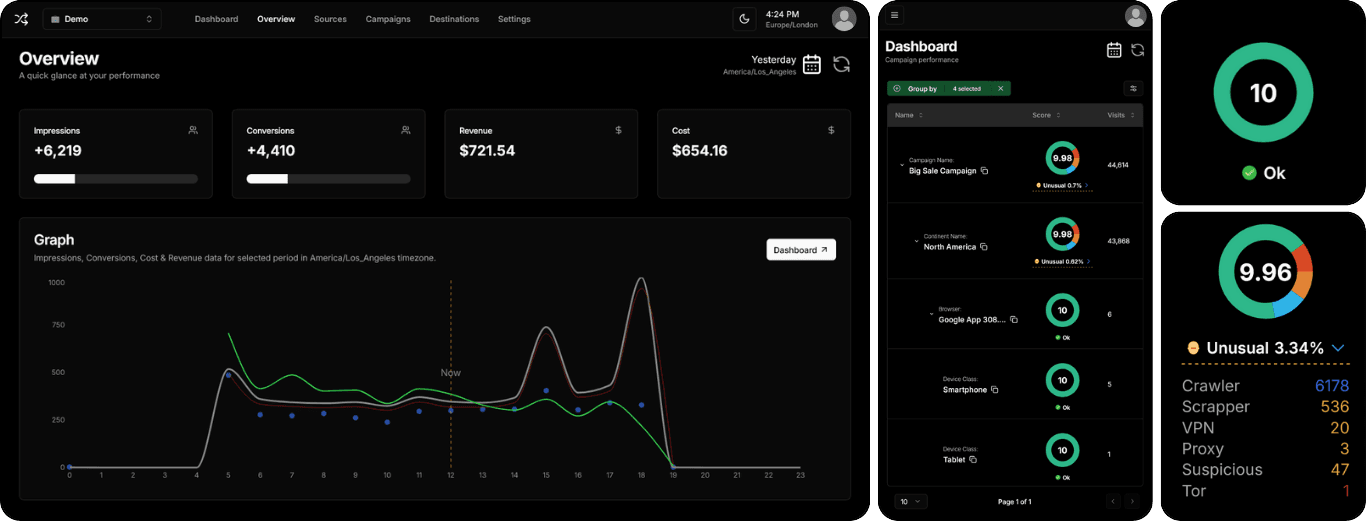Collapse the Big Sale Campaign row
The image size is (1366, 521).
[901, 166]
